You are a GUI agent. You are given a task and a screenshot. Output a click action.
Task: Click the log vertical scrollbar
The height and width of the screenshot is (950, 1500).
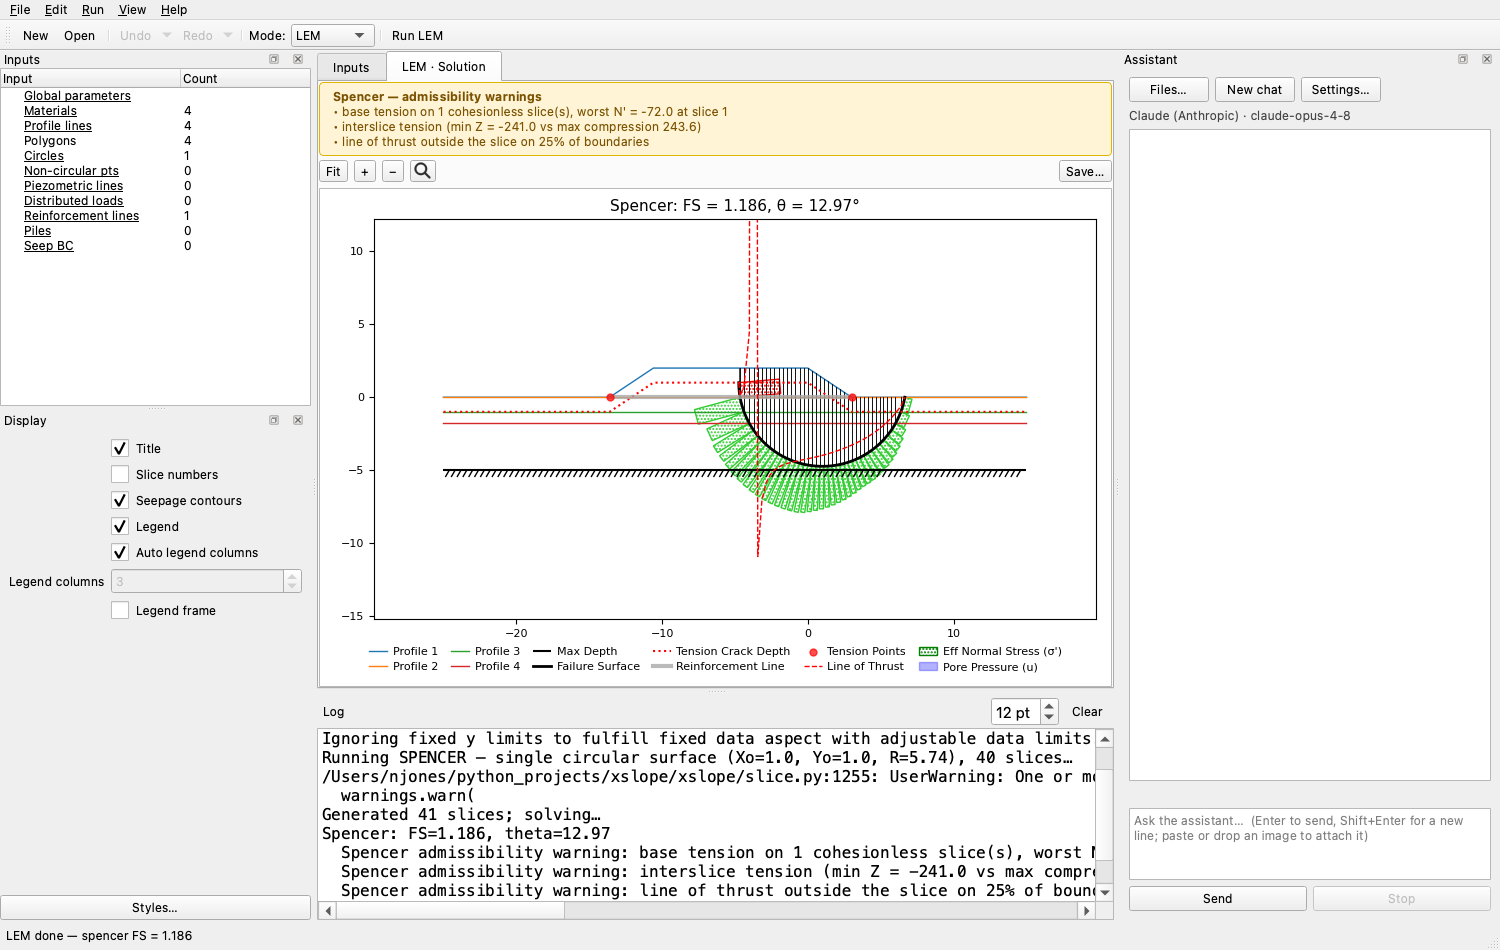click(x=1105, y=815)
